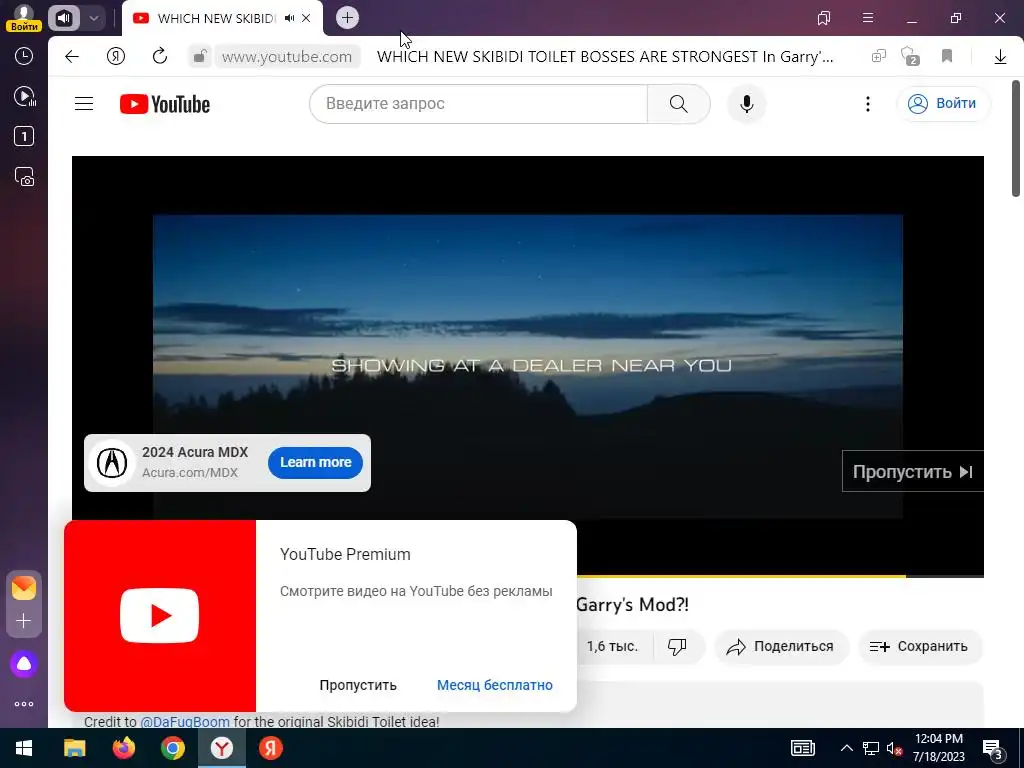
Task: Share the video with Поделиться
Action: [781, 647]
